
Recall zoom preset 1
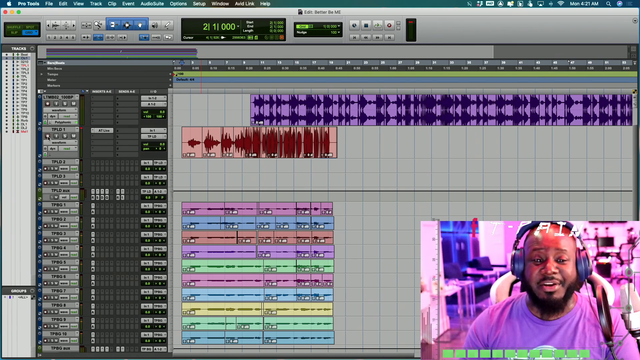click(x=49, y=37)
